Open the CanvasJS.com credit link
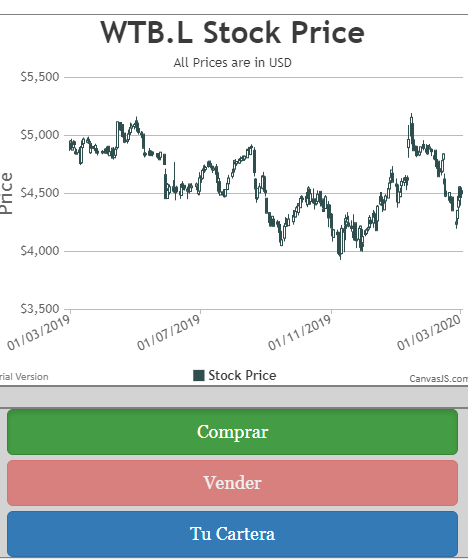 coord(439,379)
